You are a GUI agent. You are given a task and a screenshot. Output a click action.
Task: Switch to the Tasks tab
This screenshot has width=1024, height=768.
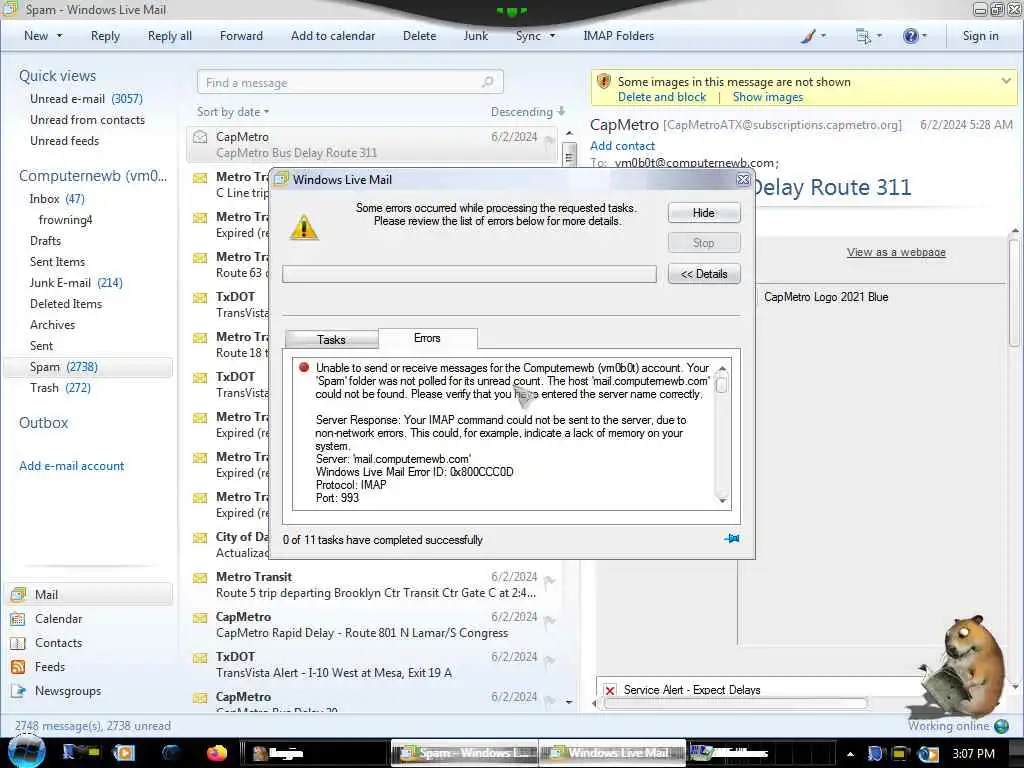tap(331, 340)
